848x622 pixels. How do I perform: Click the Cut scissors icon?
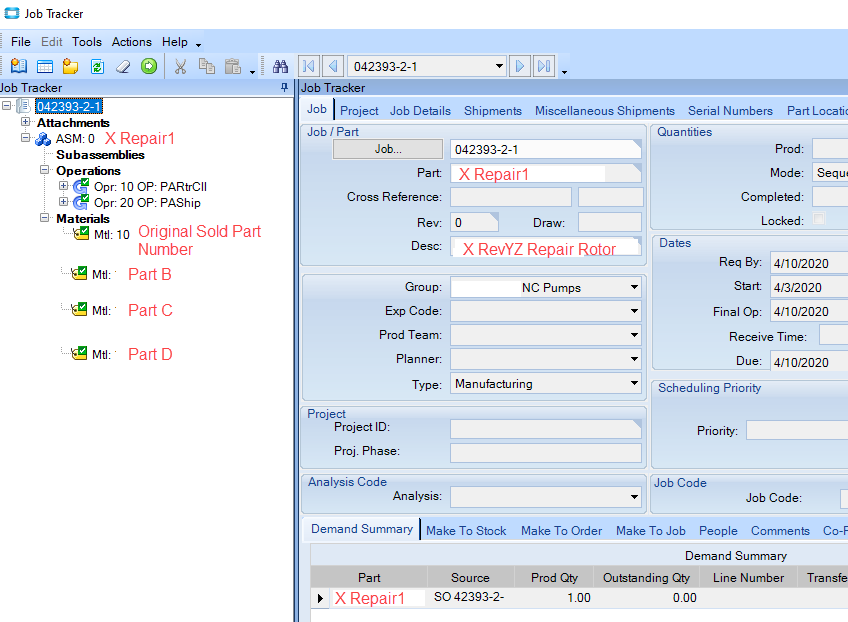click(x=180, y=67)
